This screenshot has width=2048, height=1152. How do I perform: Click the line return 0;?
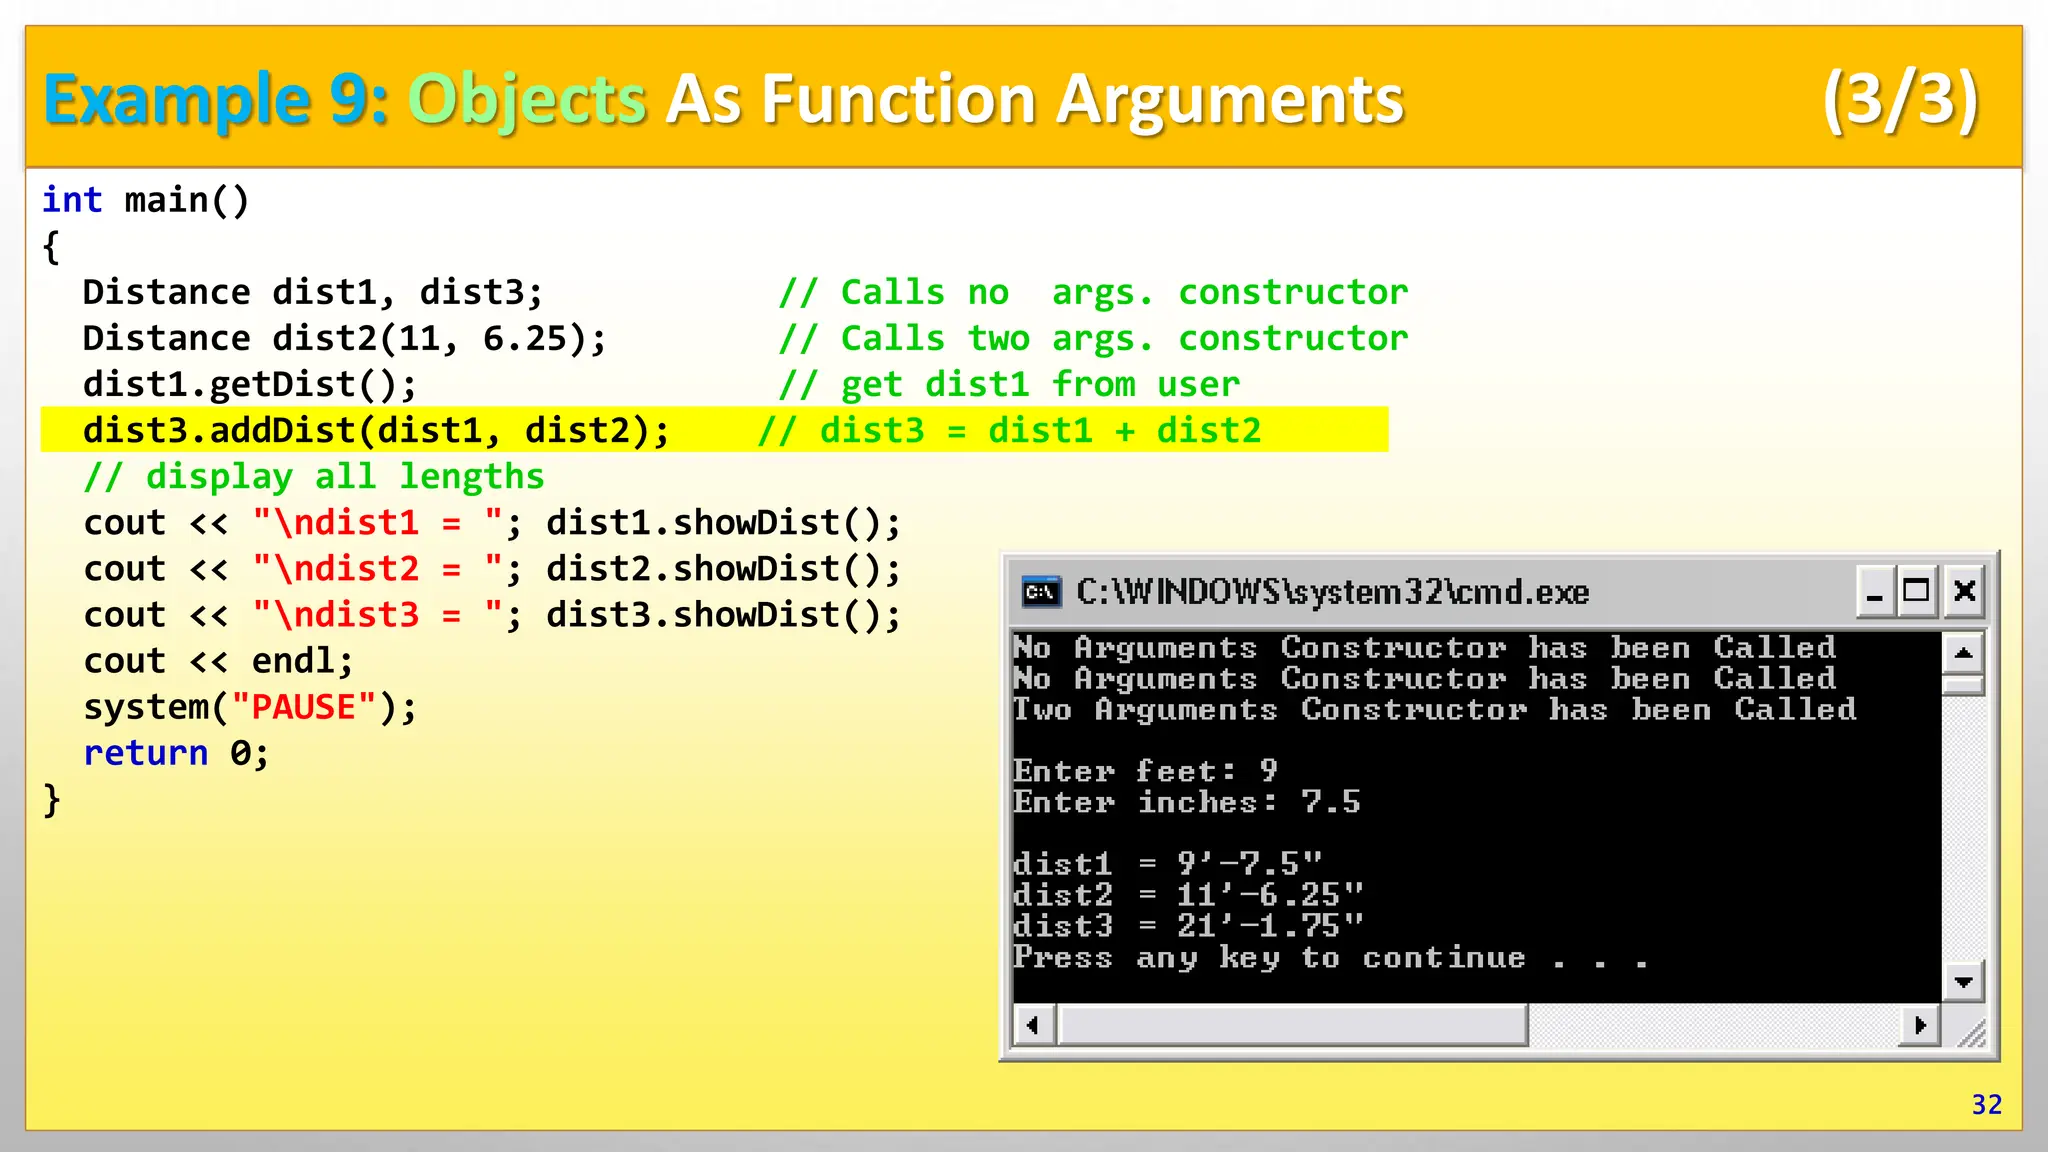tap(176, 753)
